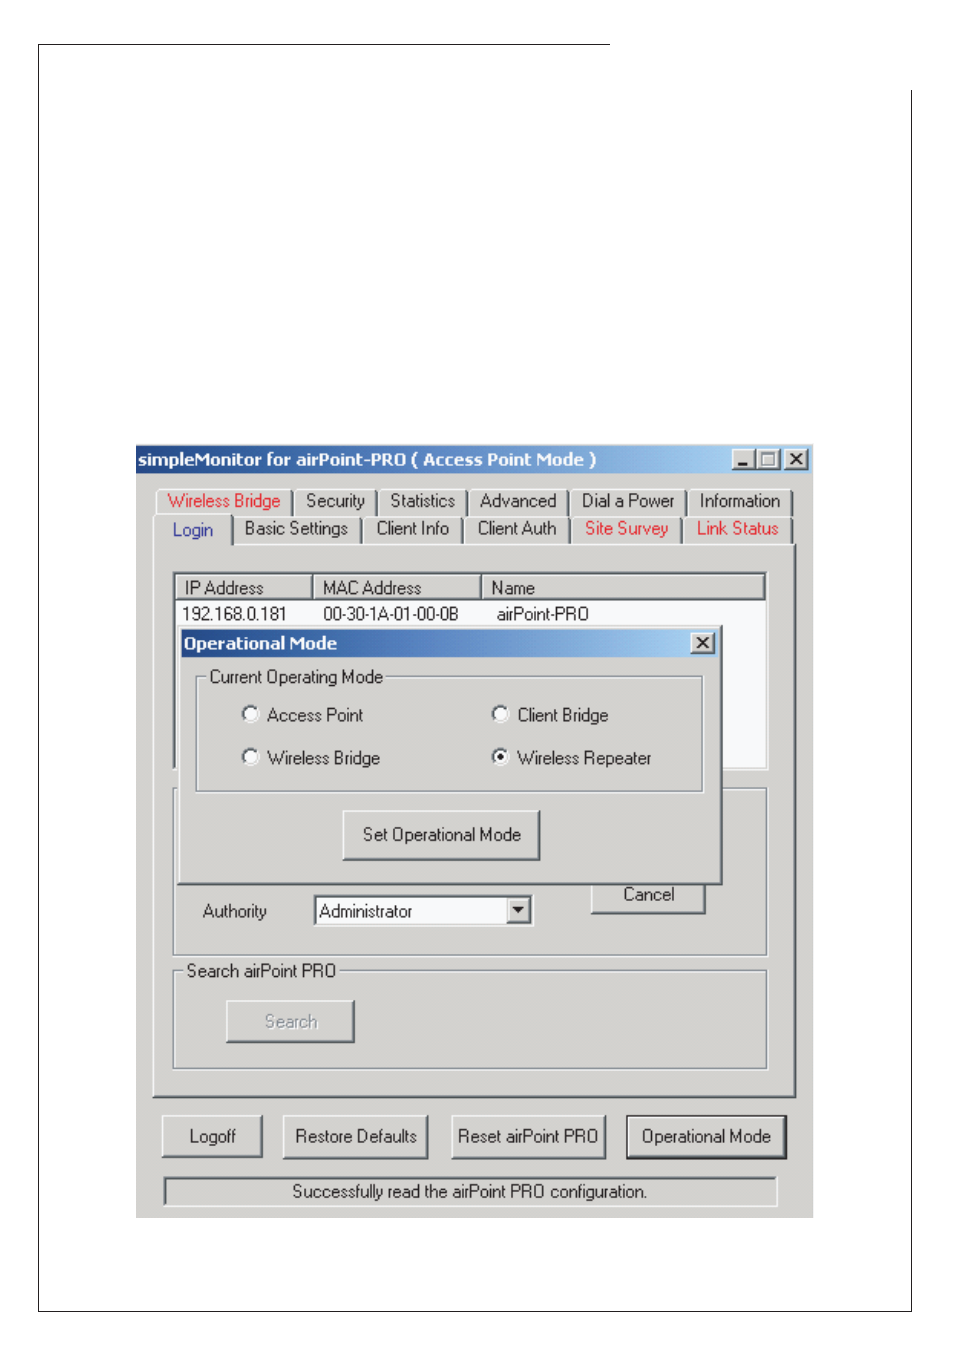Minimize the simpleMonitor window
Image resolution: width=953 pixels, height=1352 pixels.
(x=743, y=459)
